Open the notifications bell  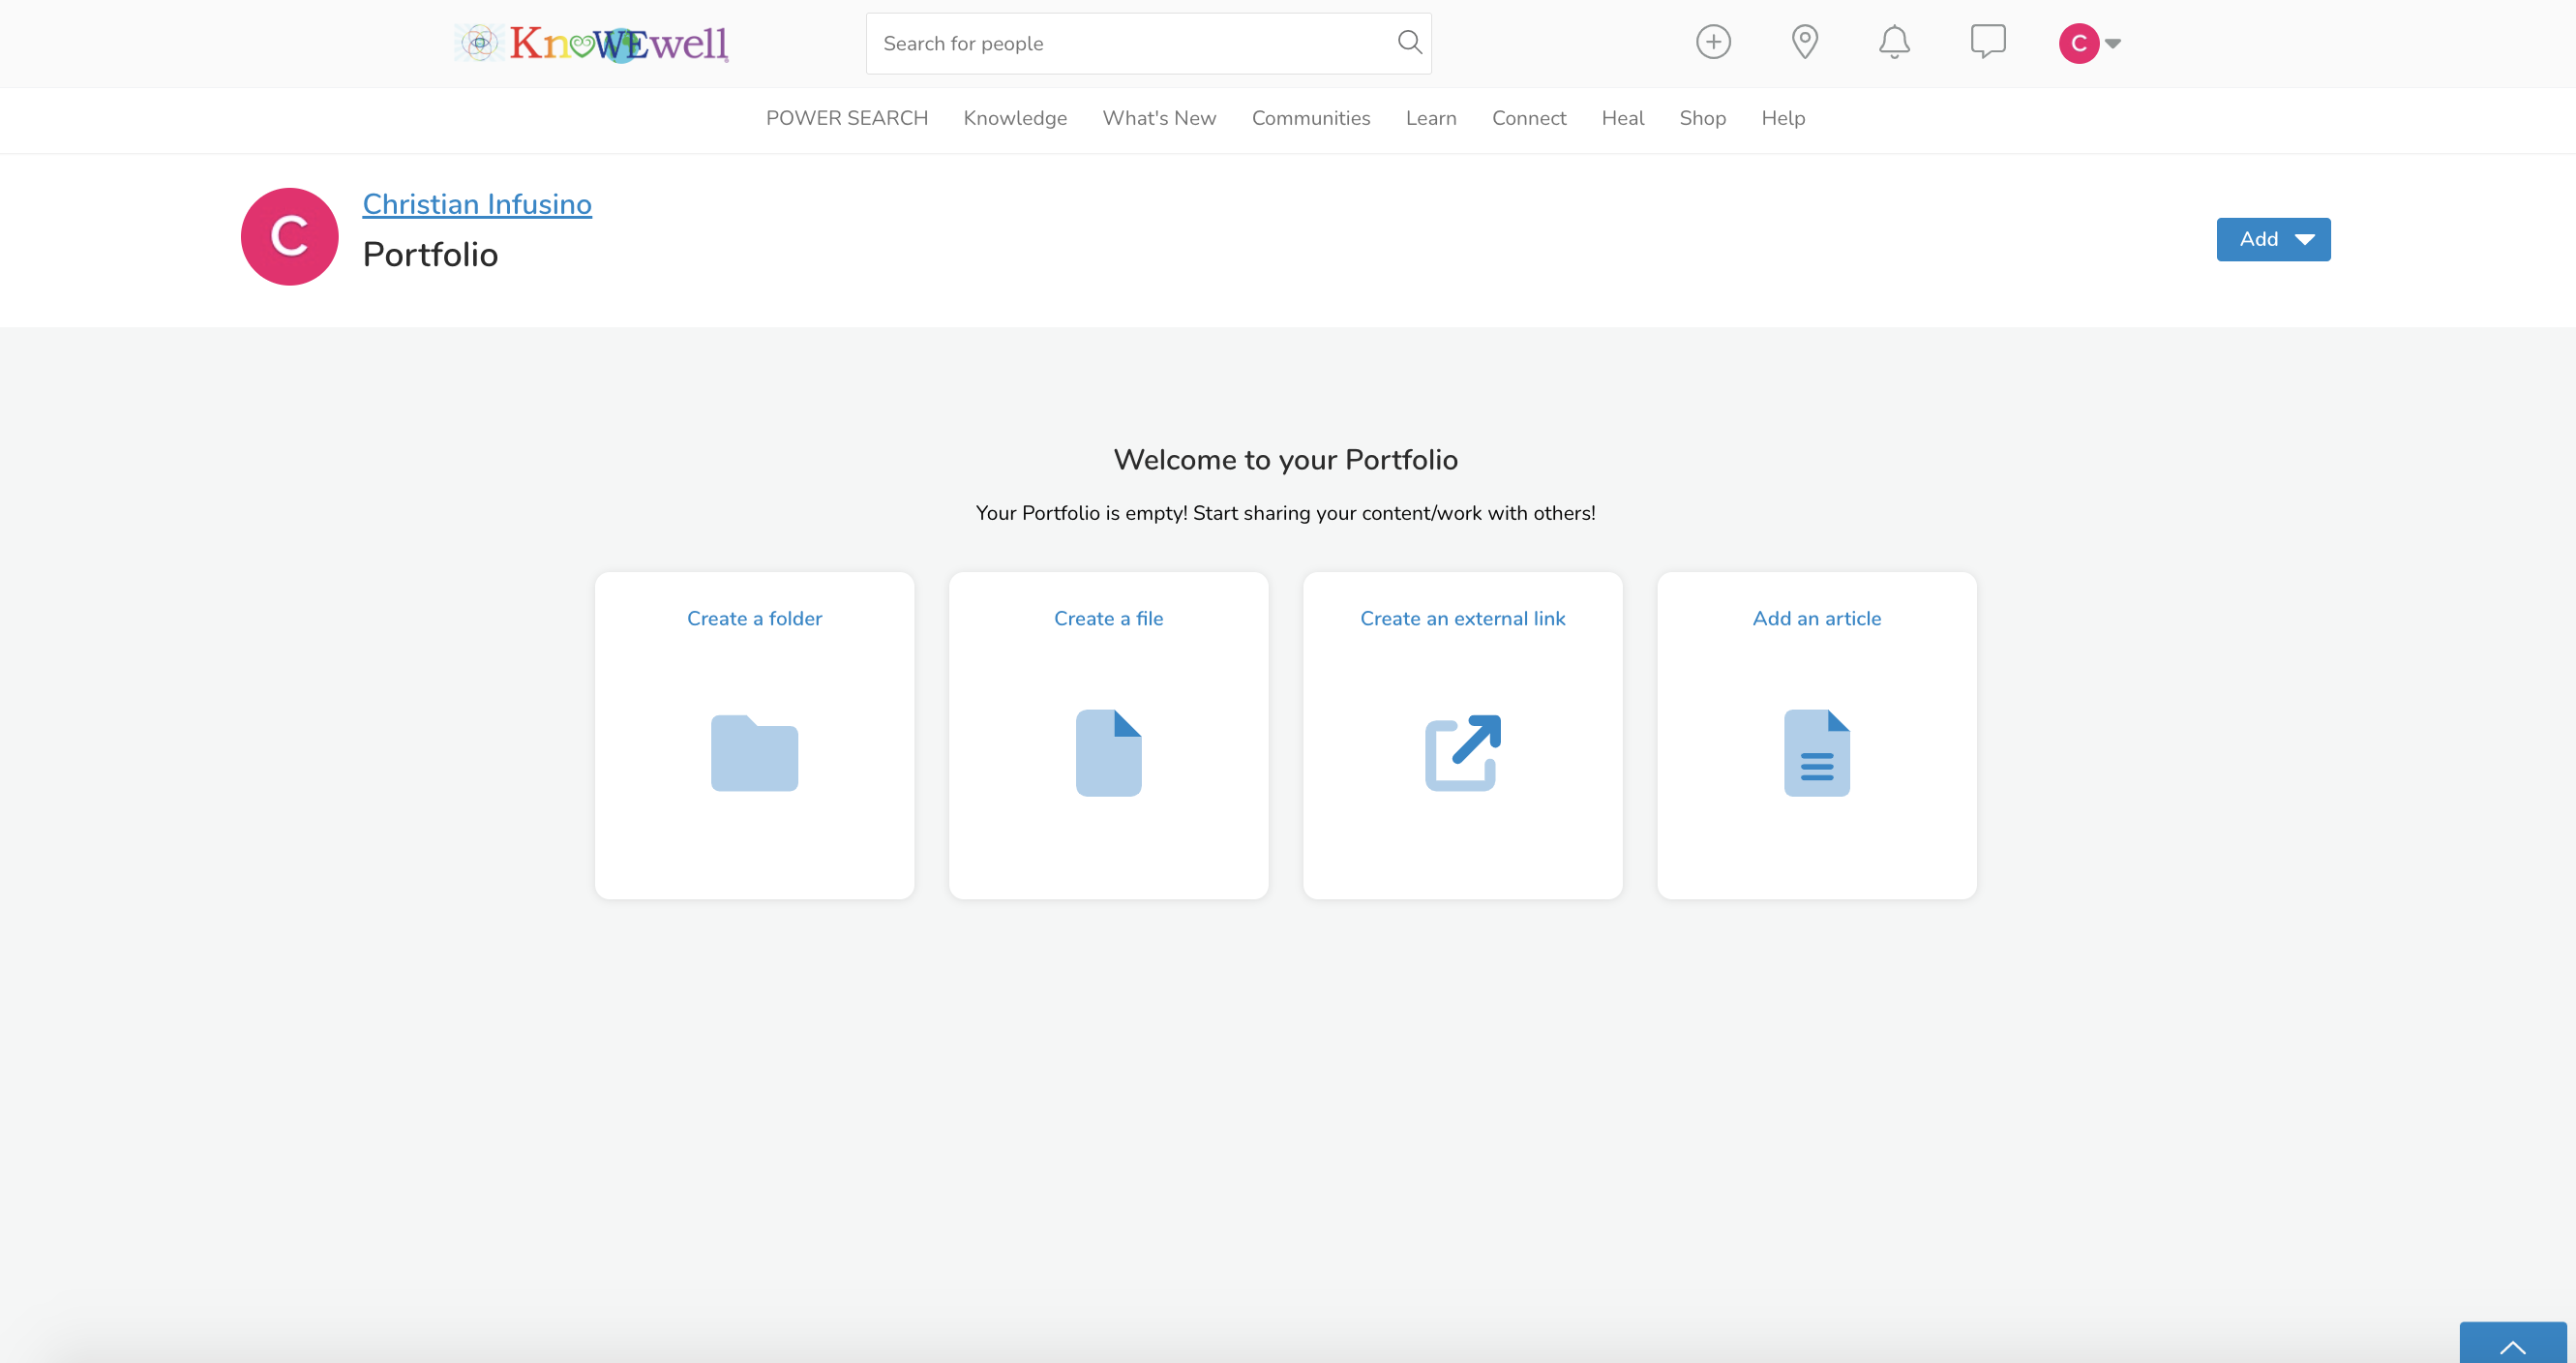coord(1894,42)
